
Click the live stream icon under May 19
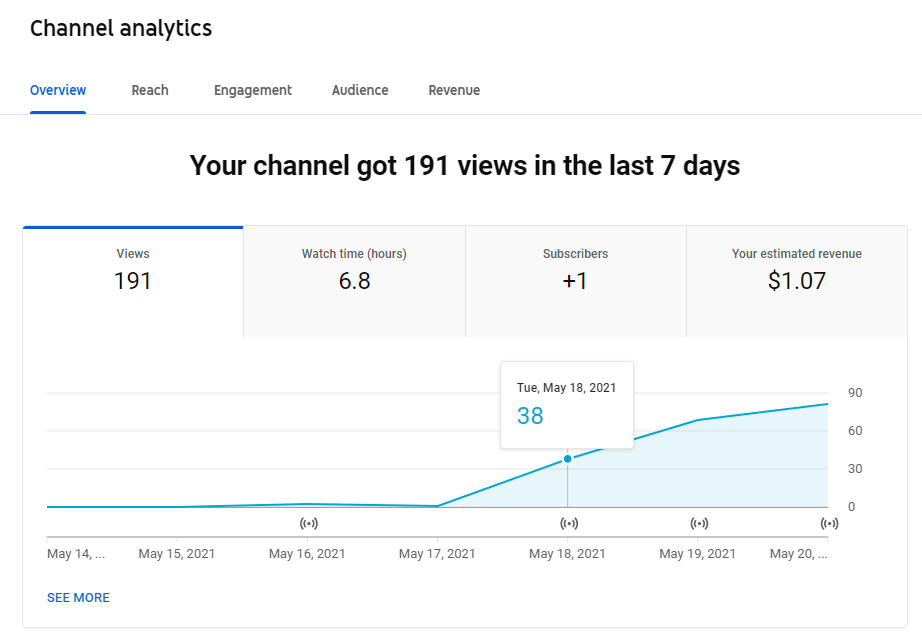[x=699, y=523]
